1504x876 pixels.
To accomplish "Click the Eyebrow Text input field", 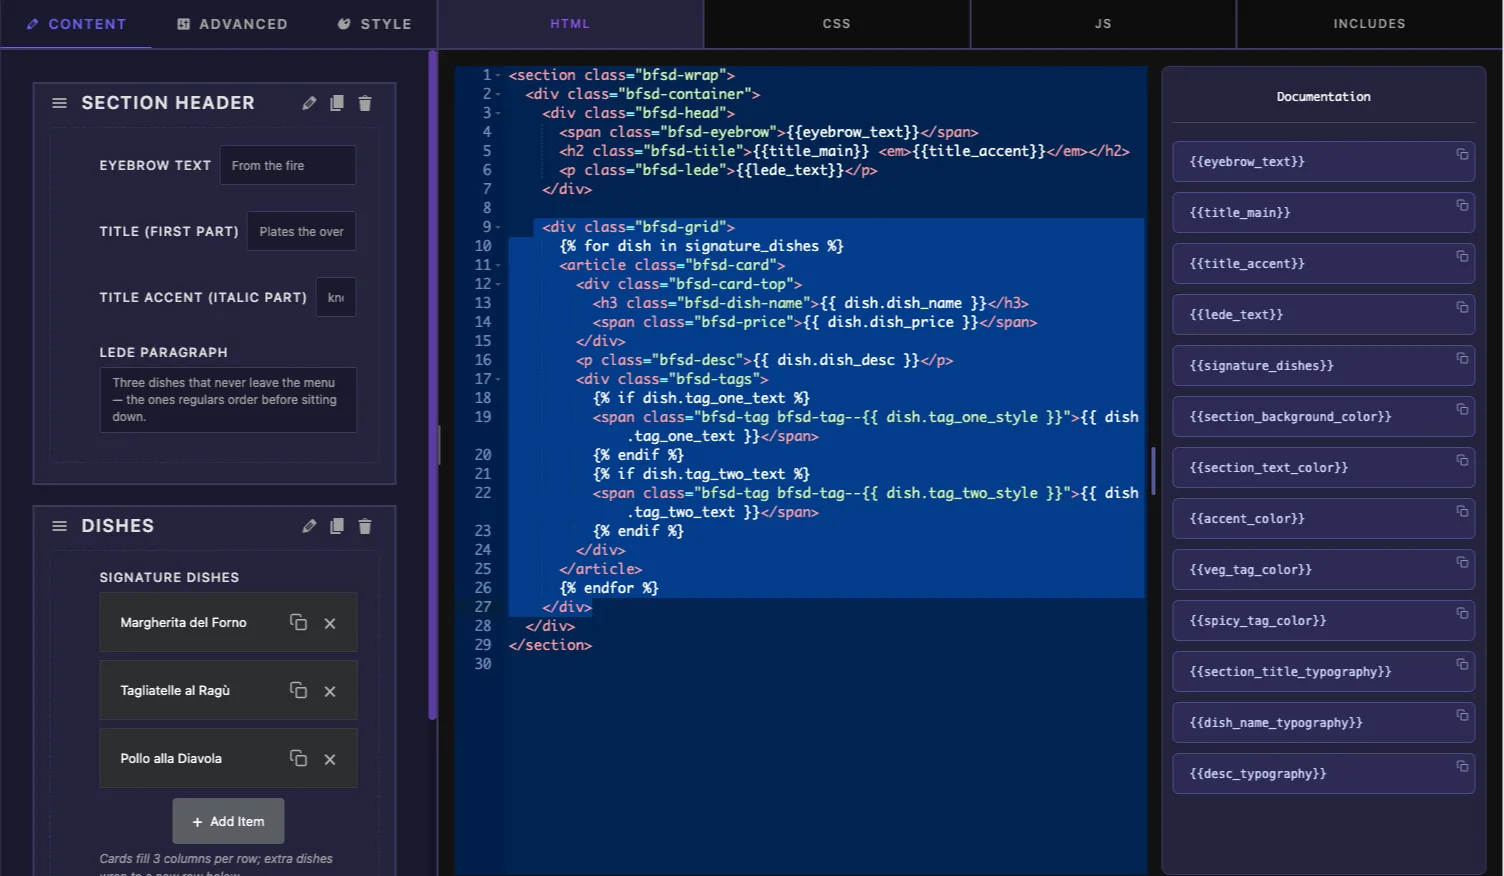I will (288, 165).
